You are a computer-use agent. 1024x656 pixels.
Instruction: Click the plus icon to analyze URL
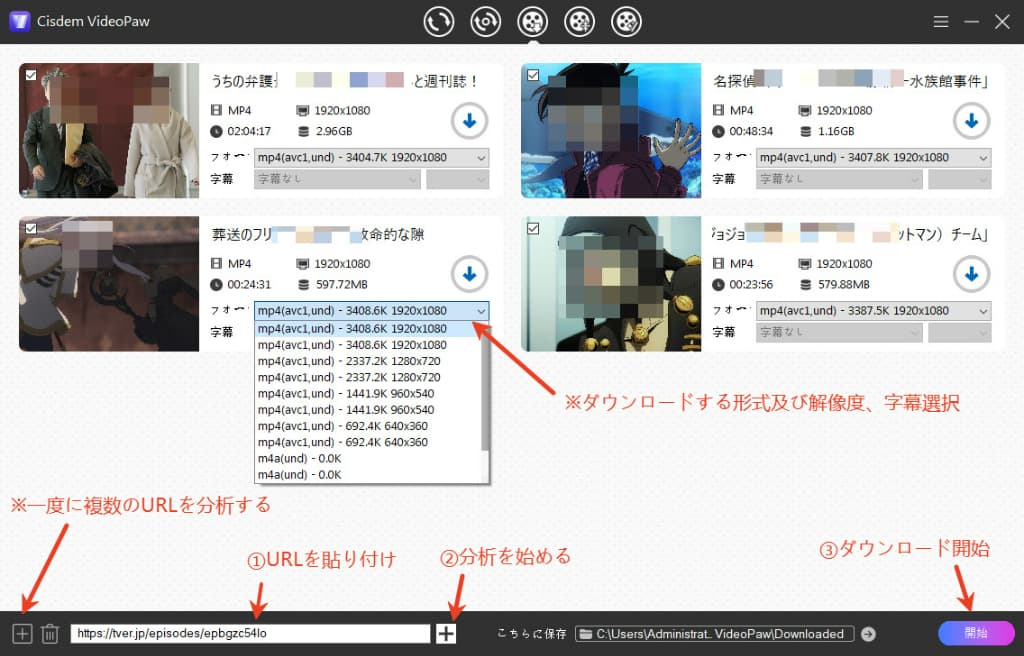(x=446, y=633)
